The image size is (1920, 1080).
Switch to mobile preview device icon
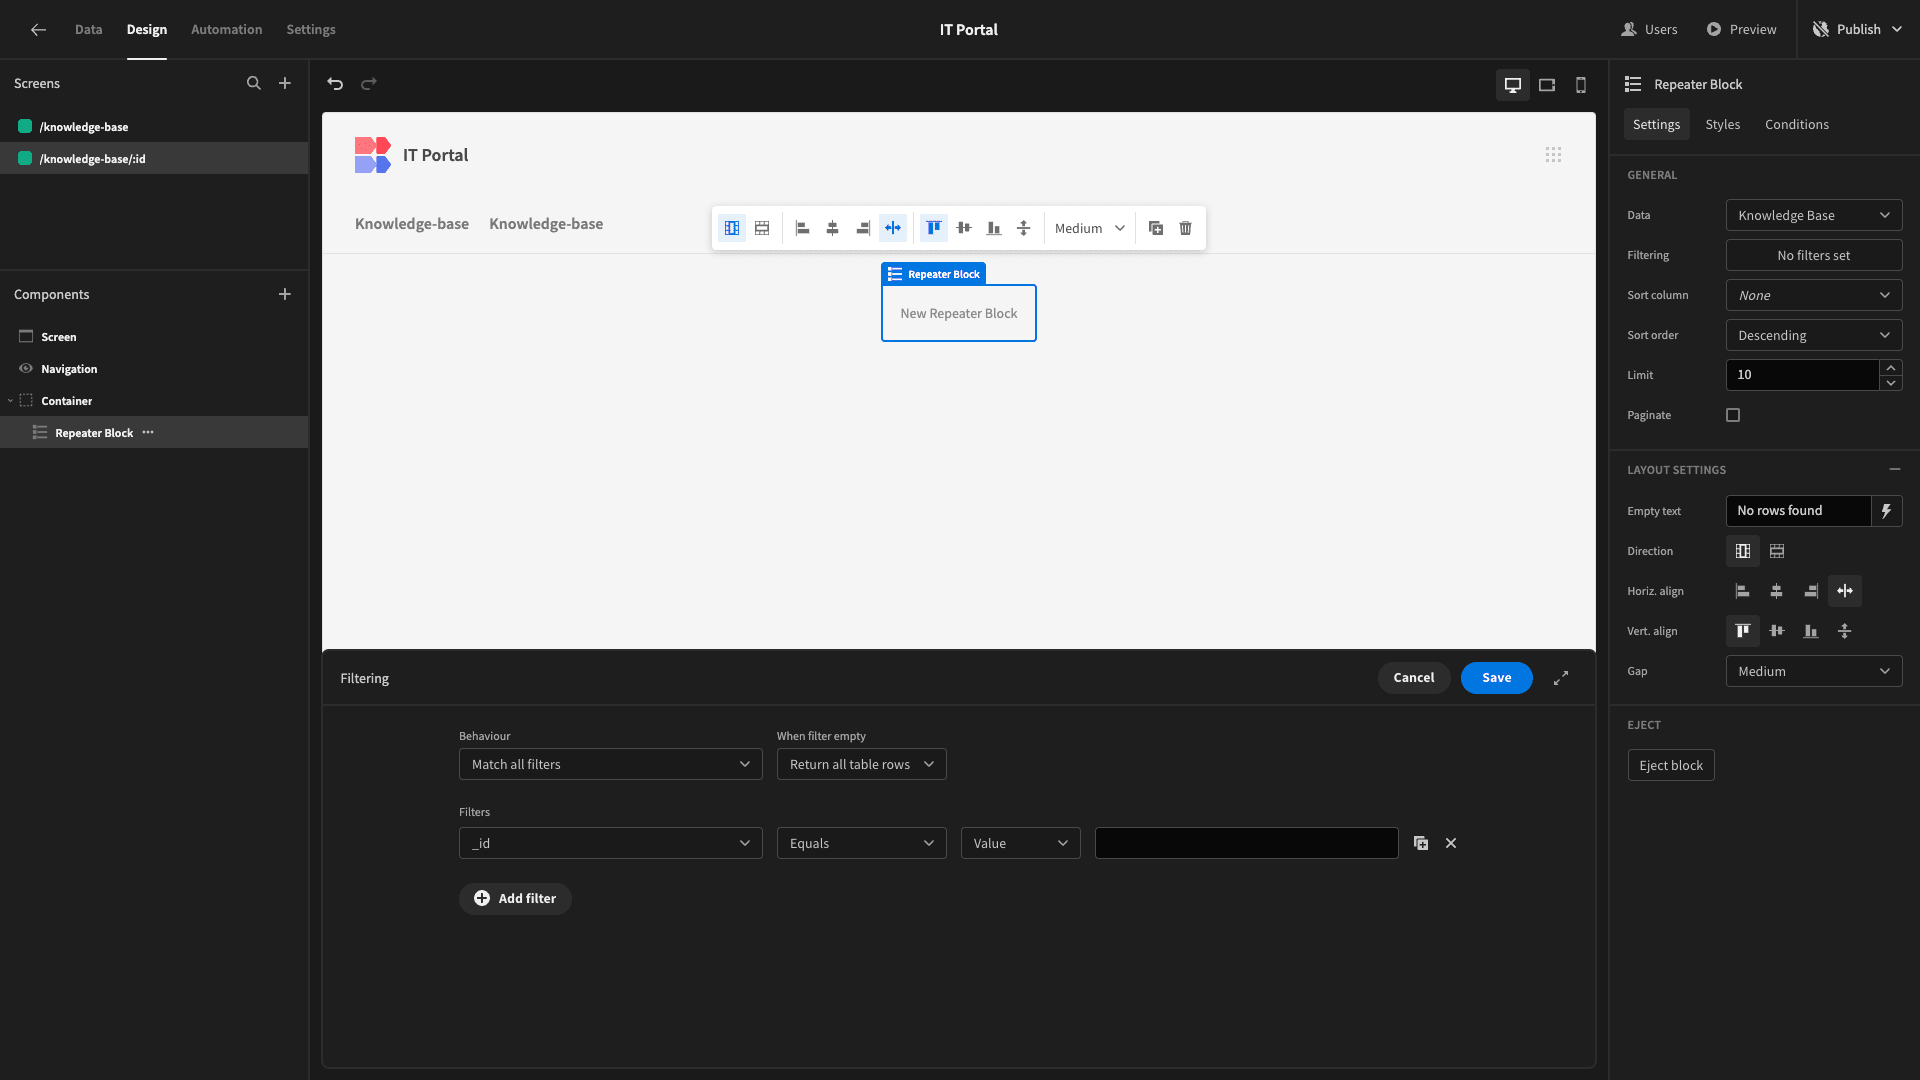coord(1581,85)
